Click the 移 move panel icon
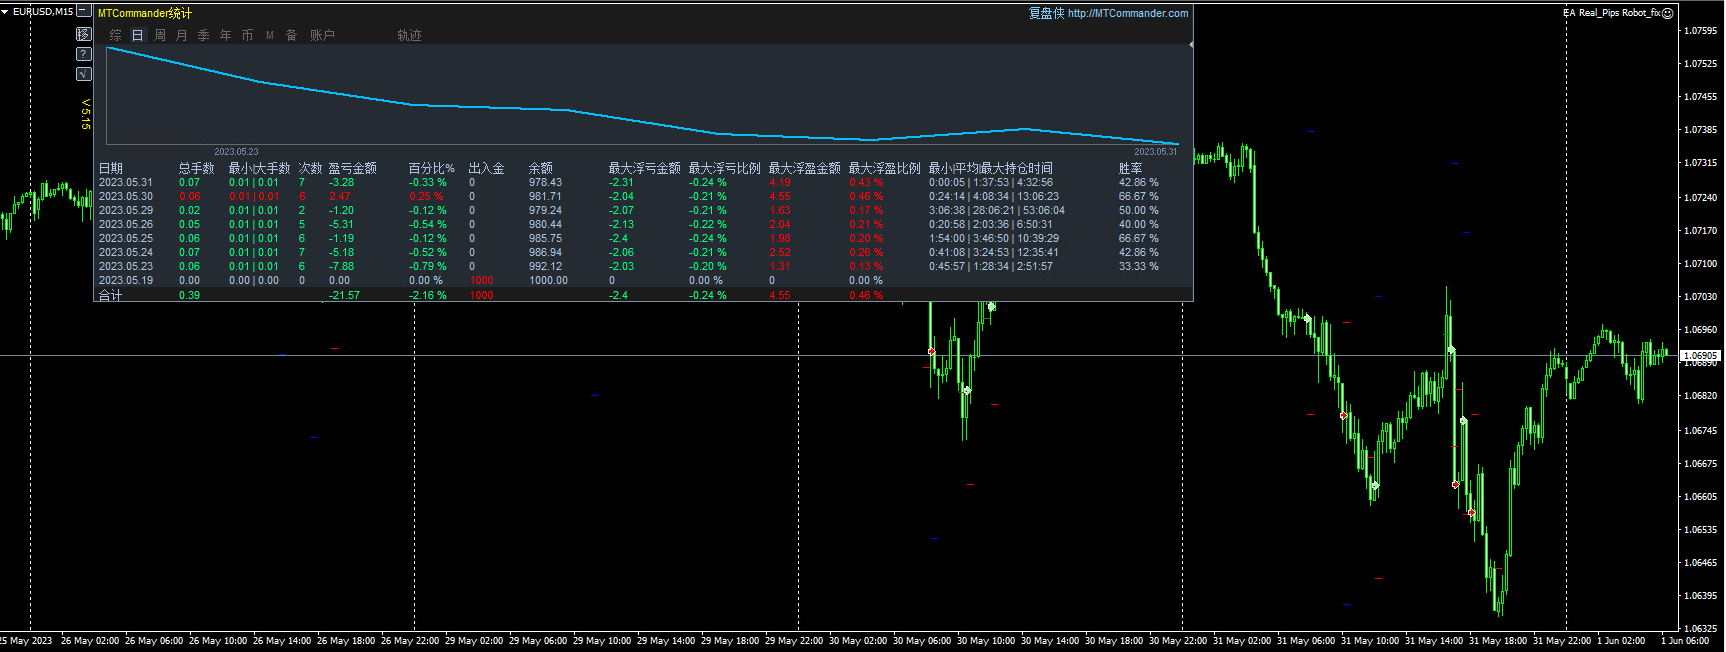1726x652 pixels. click(84, 34)
